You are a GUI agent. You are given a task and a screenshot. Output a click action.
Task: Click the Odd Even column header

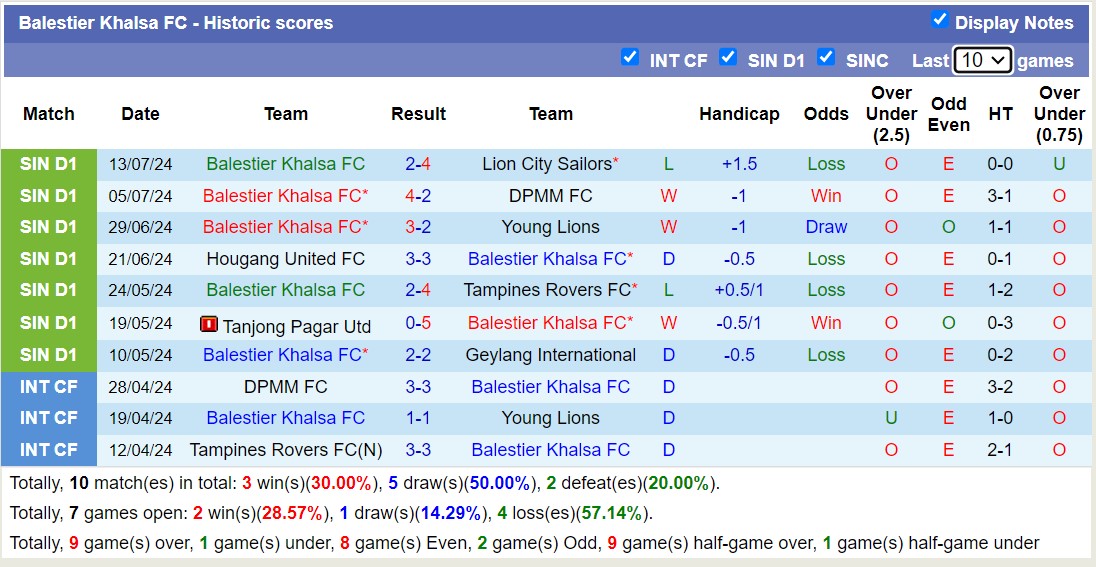point(948,114)
